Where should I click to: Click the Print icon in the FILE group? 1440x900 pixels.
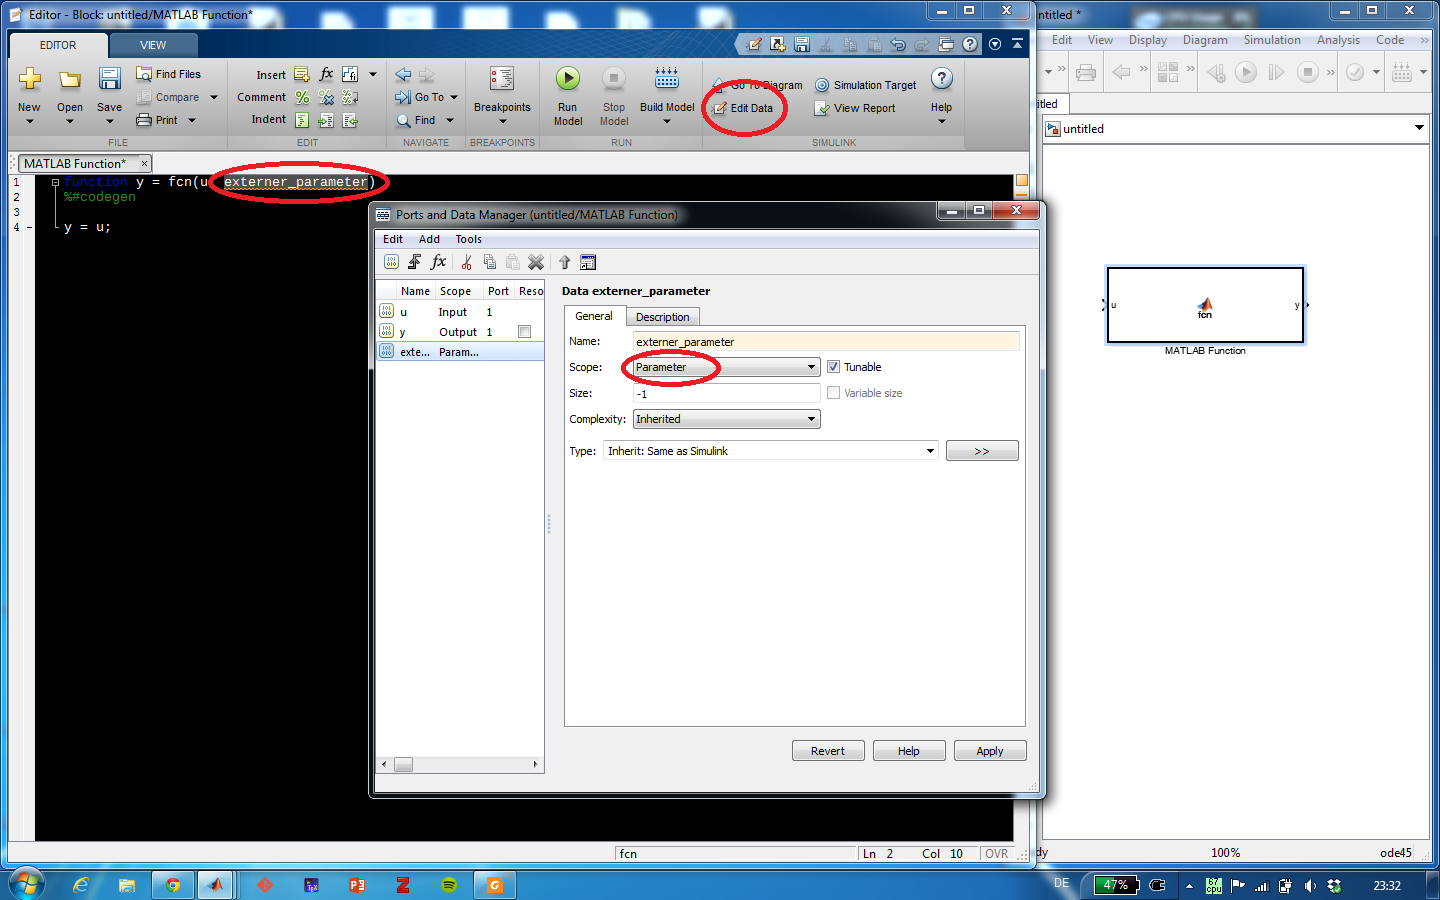pos(144,120)
